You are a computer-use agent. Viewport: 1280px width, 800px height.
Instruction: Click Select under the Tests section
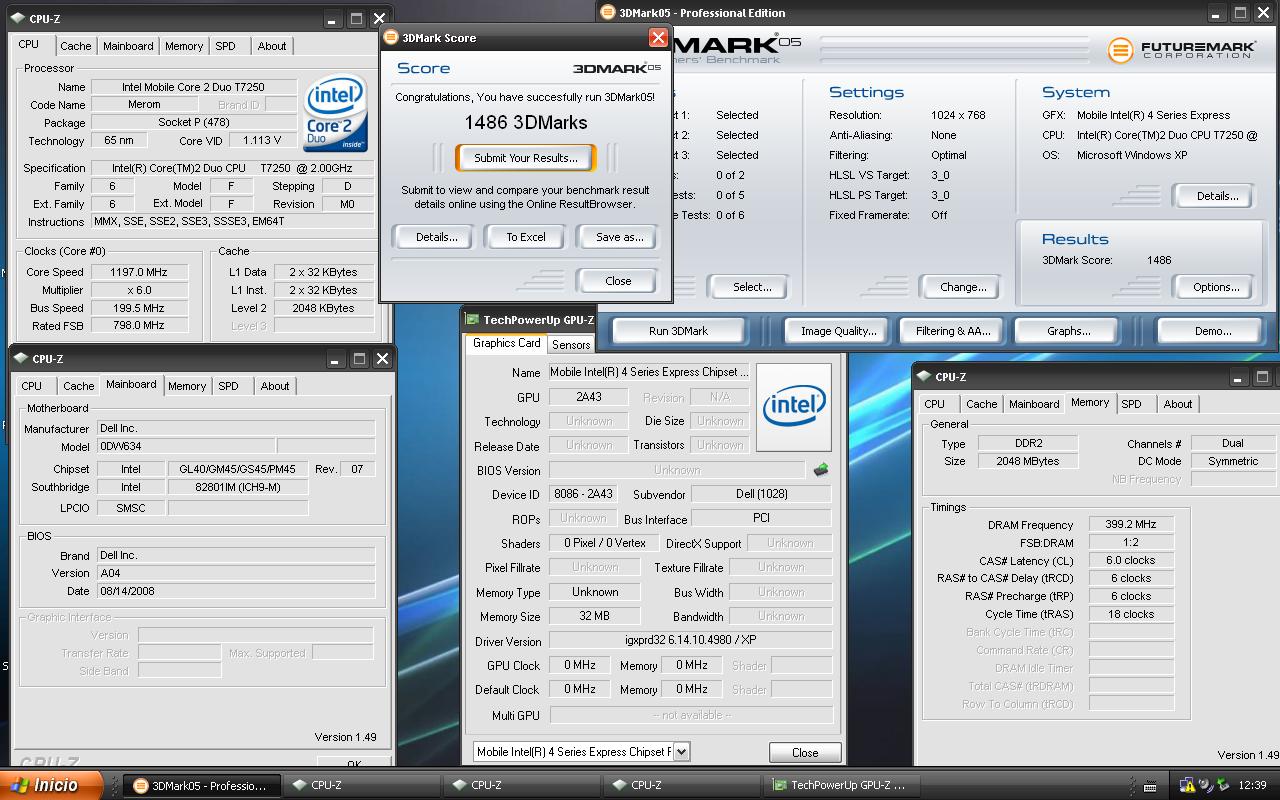(x=751, y=287)
